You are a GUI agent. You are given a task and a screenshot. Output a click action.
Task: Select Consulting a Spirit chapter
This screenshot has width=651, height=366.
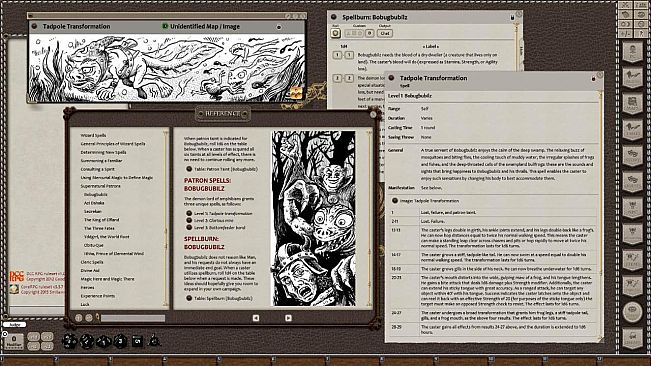click(x=98, y=169)
